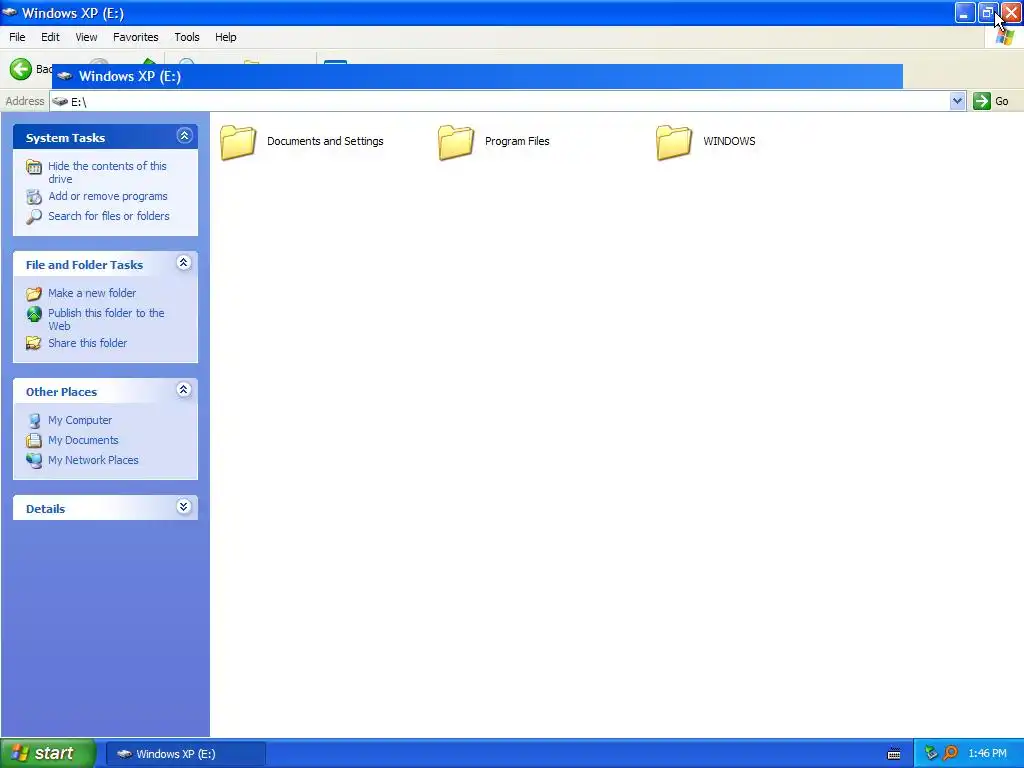This screenshot has height=768, width=1024.
Task: Open the Edit menu
Action: (50, 37)
